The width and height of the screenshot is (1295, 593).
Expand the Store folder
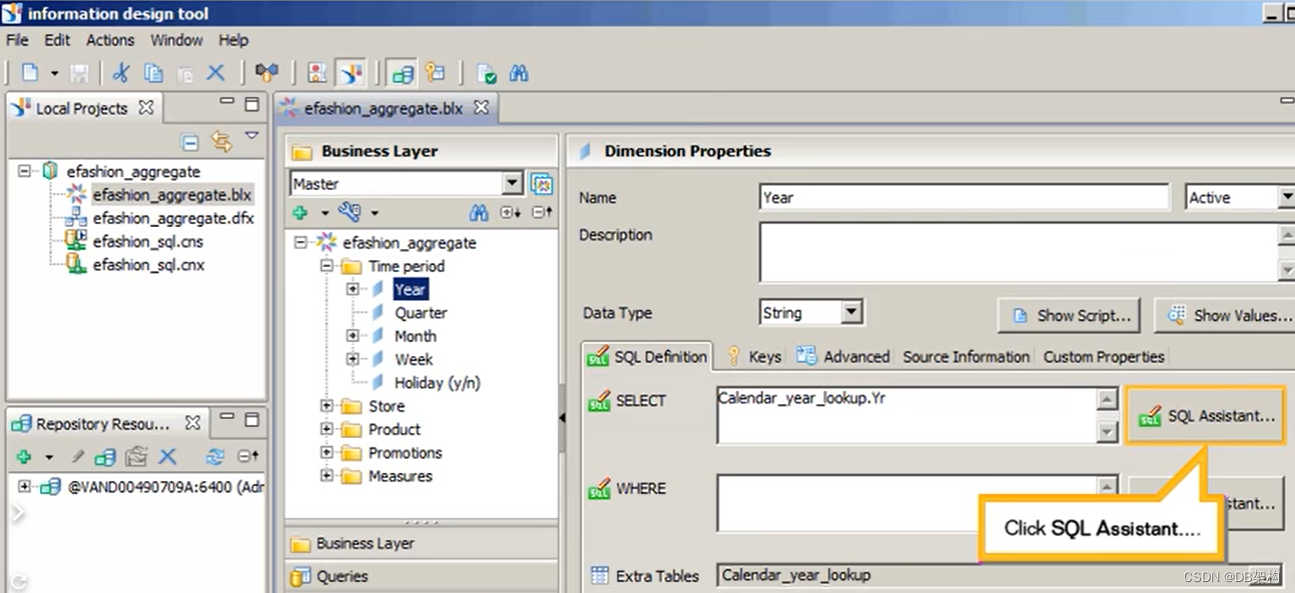tap(327, 406)
